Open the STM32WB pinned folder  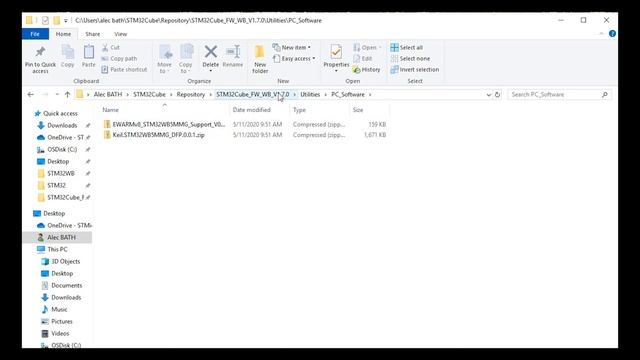tap(60, 173)
